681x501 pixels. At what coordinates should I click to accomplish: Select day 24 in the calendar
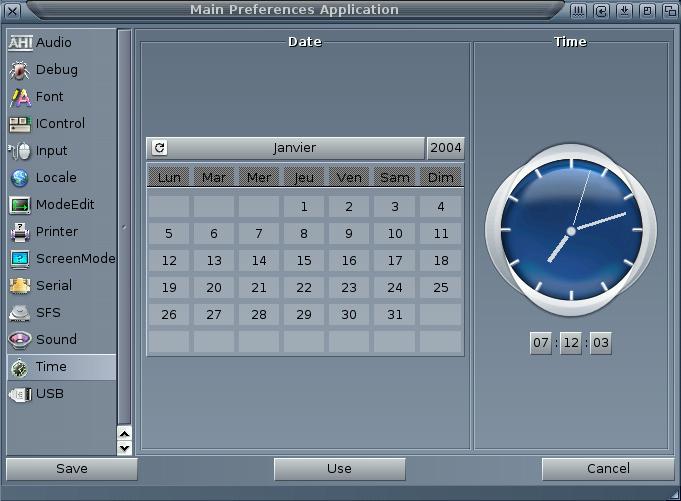pos(394,287)
